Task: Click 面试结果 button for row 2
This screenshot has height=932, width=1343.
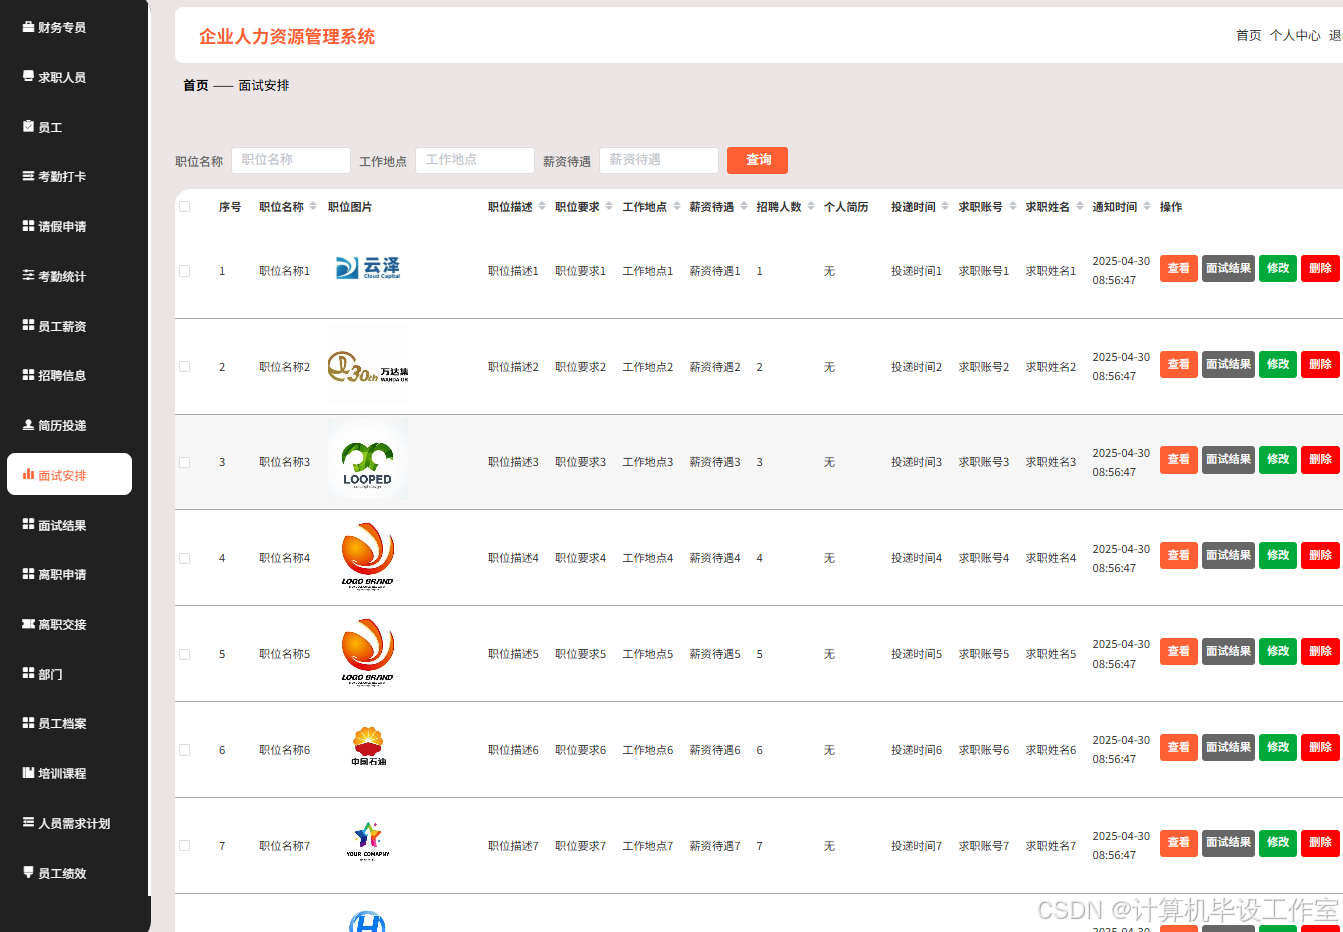Action: [1228, 364]
